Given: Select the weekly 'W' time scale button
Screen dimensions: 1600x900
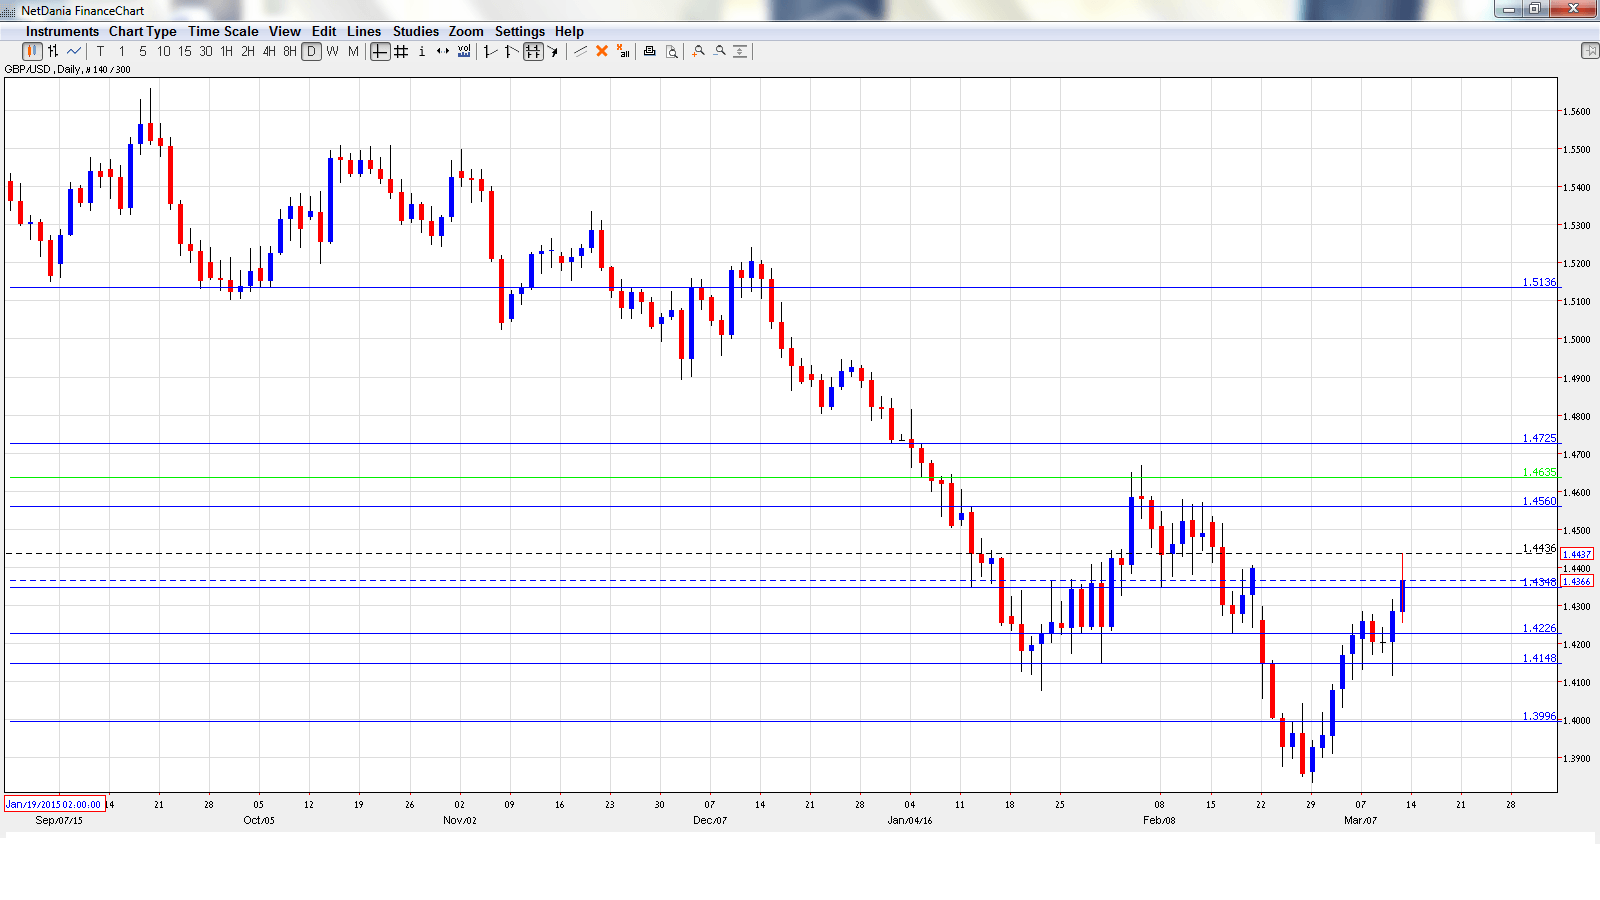Looking at the screenshot, I should point(332,52).
